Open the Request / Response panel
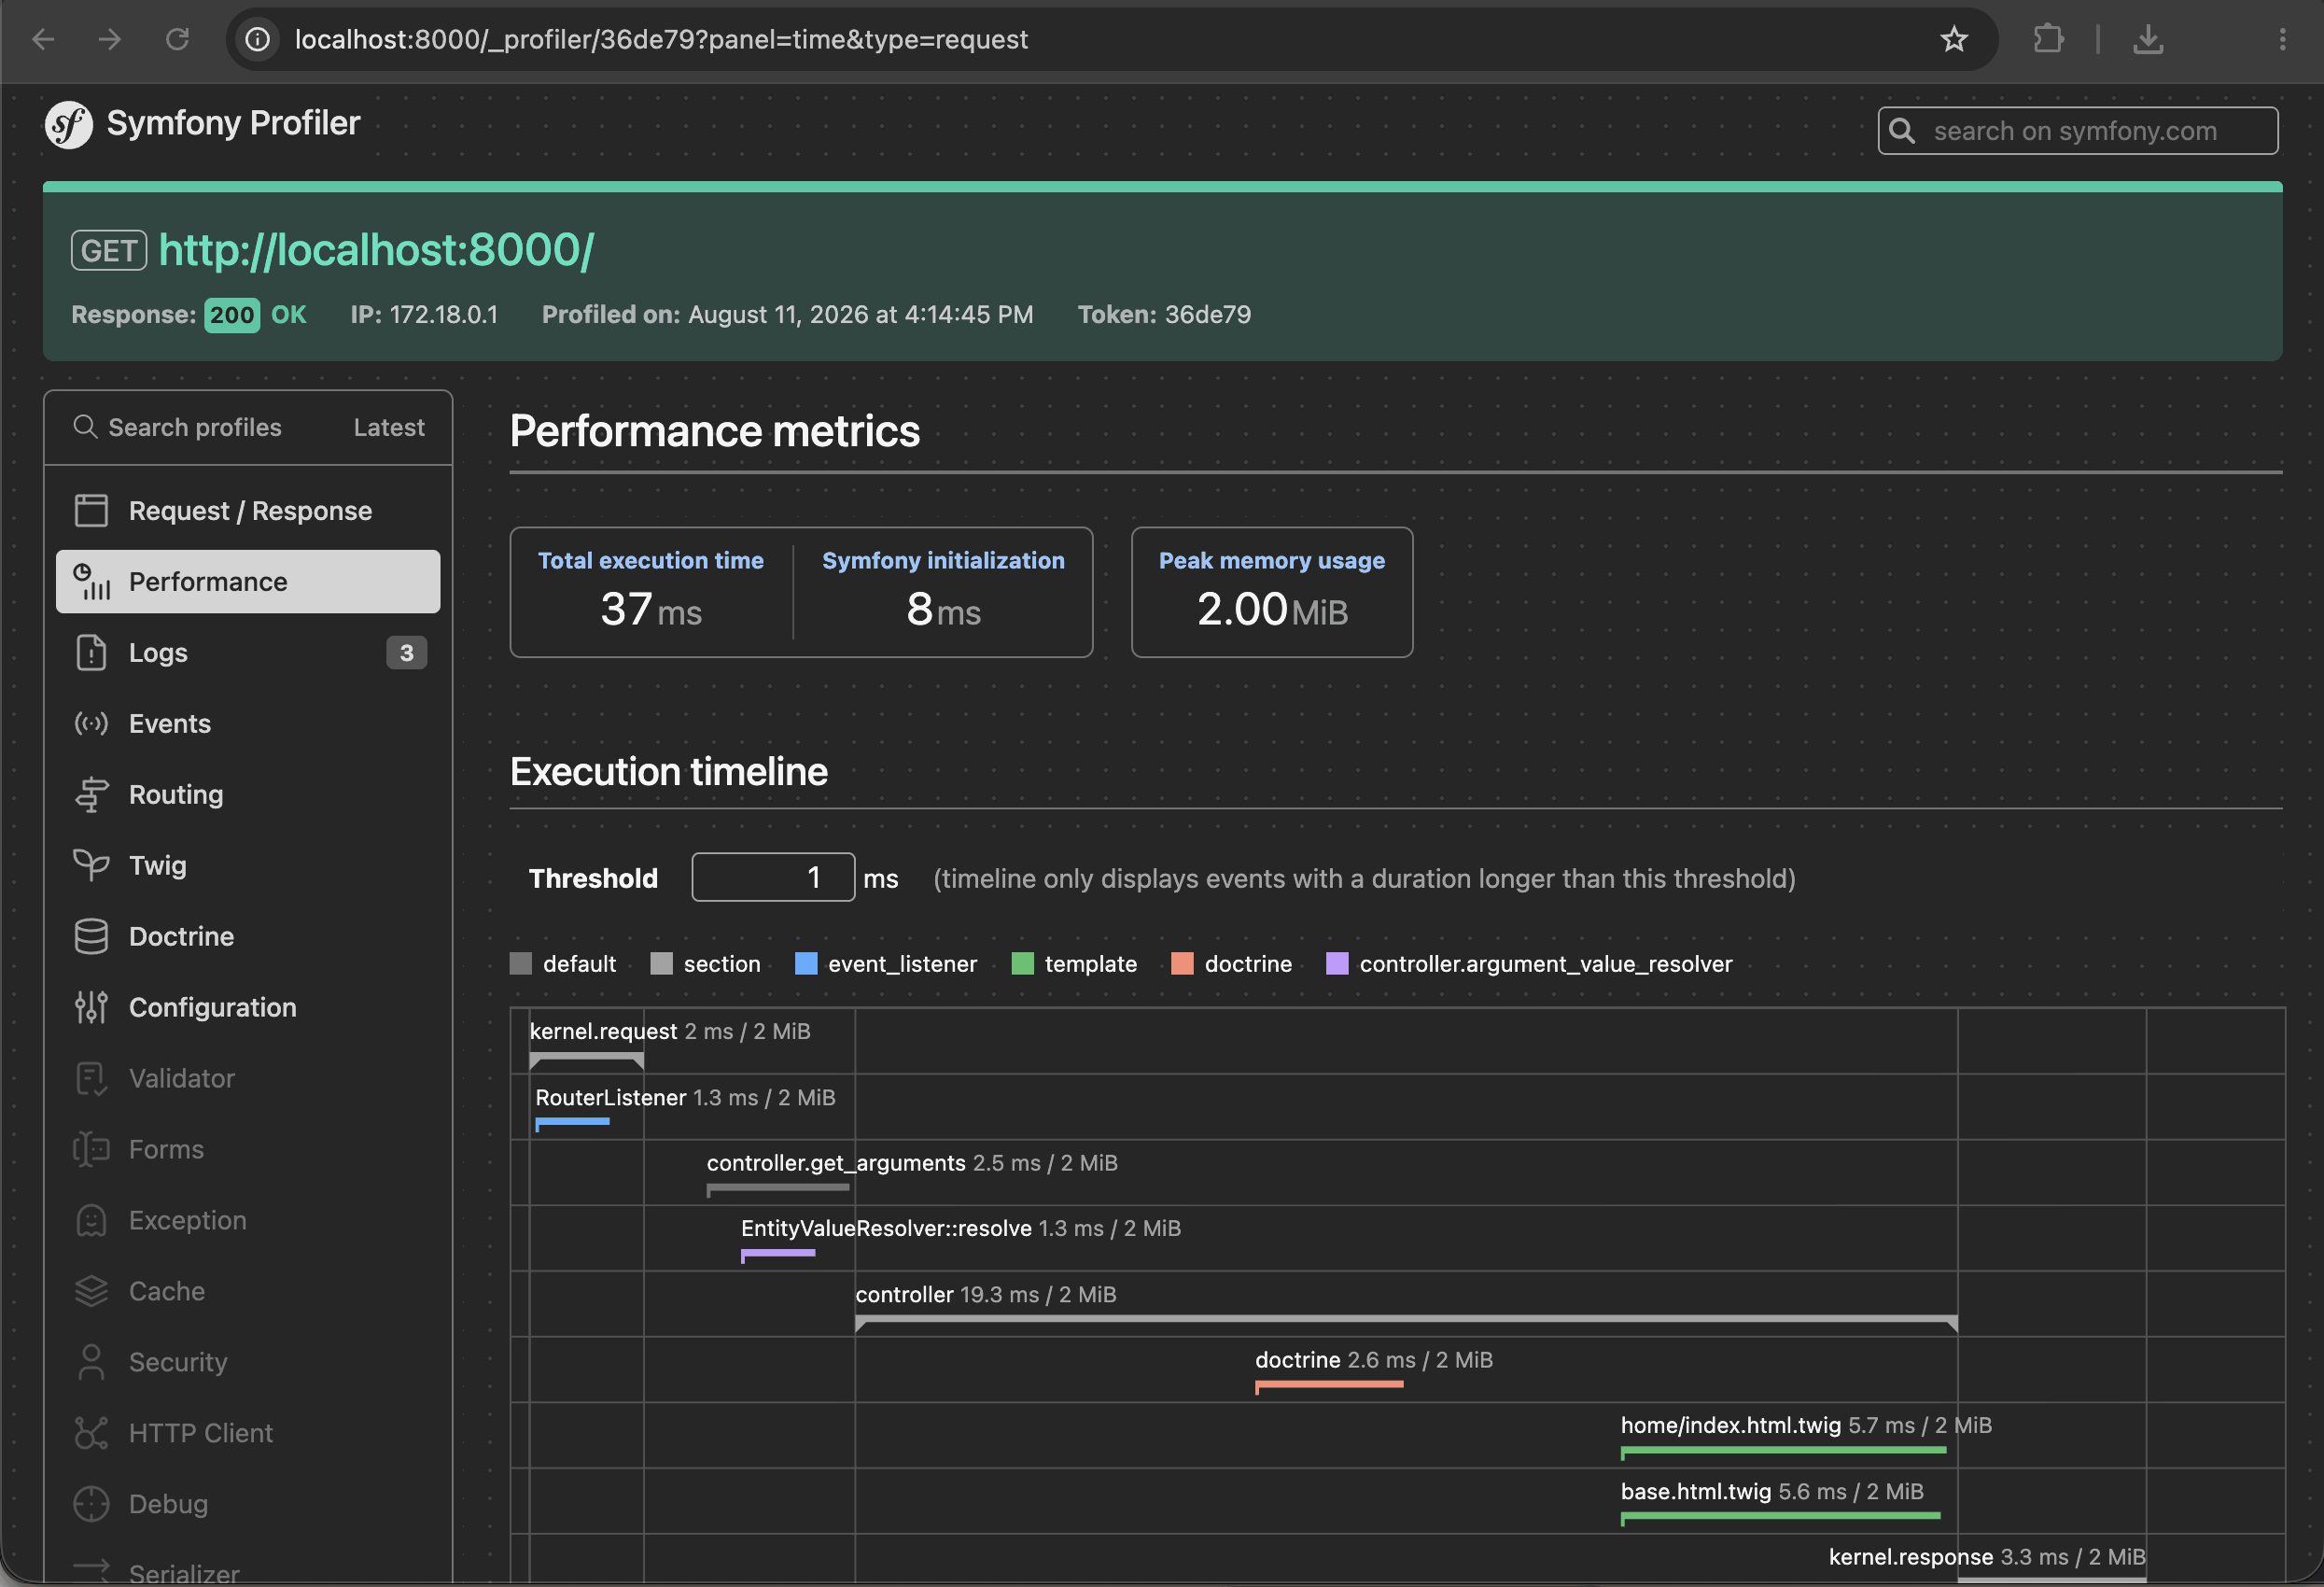The height and width of the screenshot is (1587, 2324). coord(248,510)
